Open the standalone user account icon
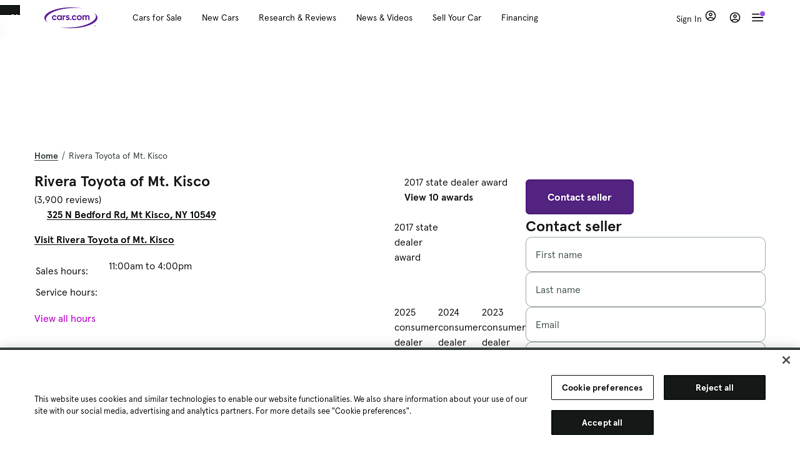 pyautogui.click(x=735, y=17)
